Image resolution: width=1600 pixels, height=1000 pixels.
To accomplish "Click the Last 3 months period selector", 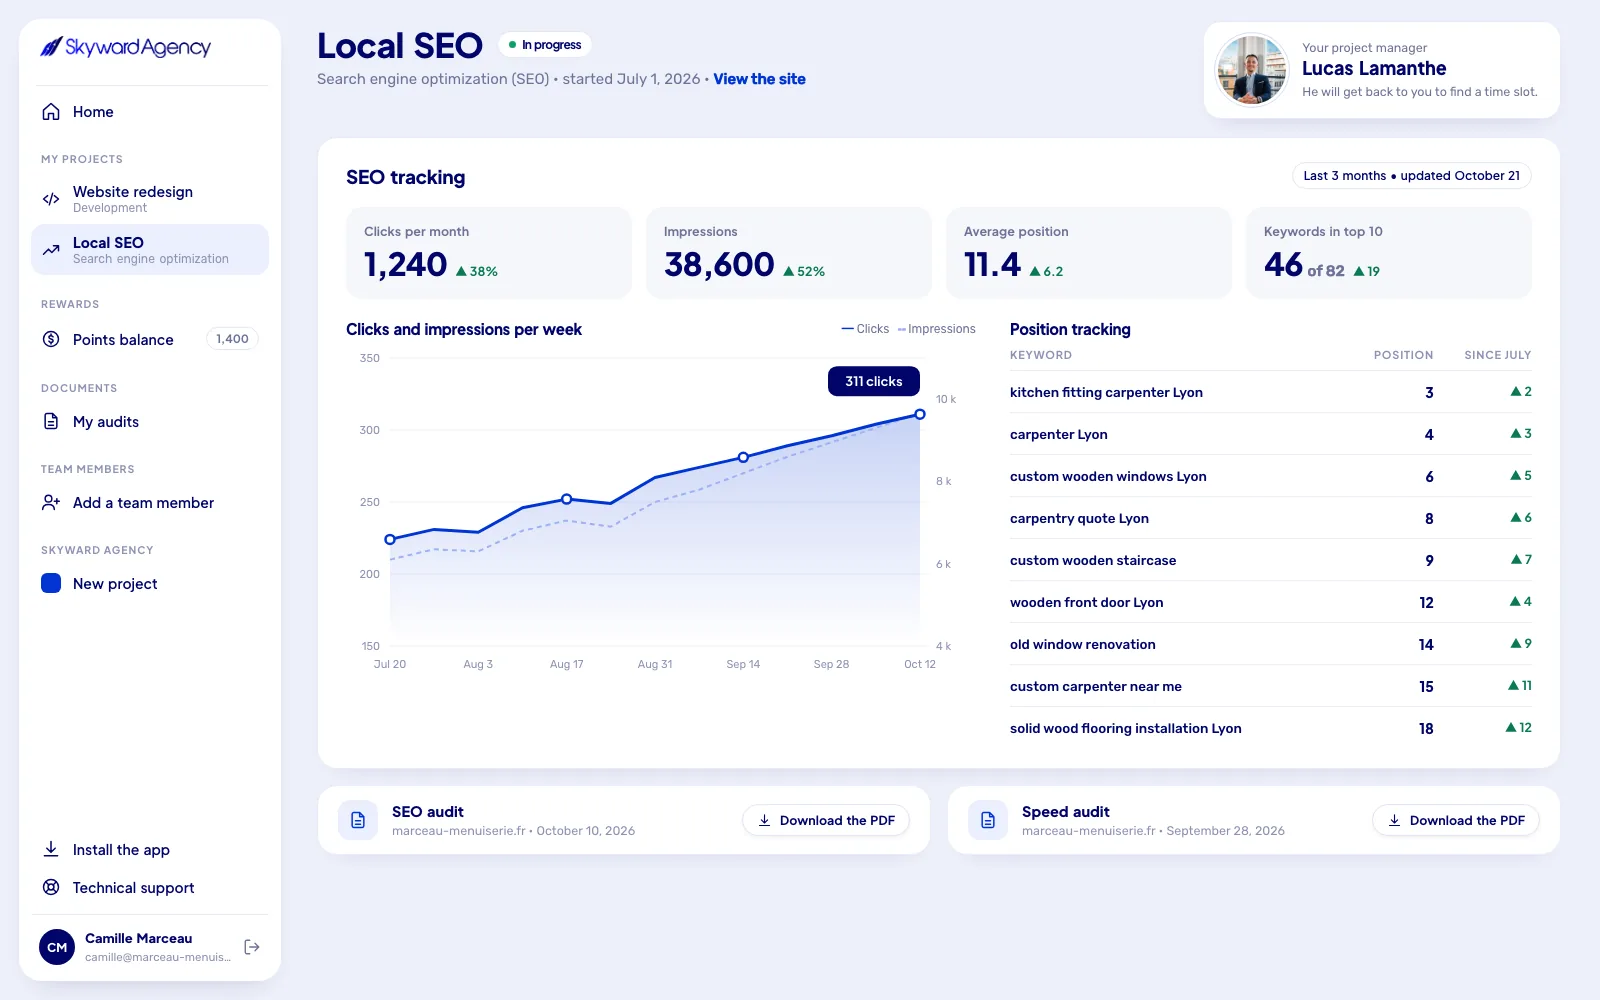I will (1411, 175).
